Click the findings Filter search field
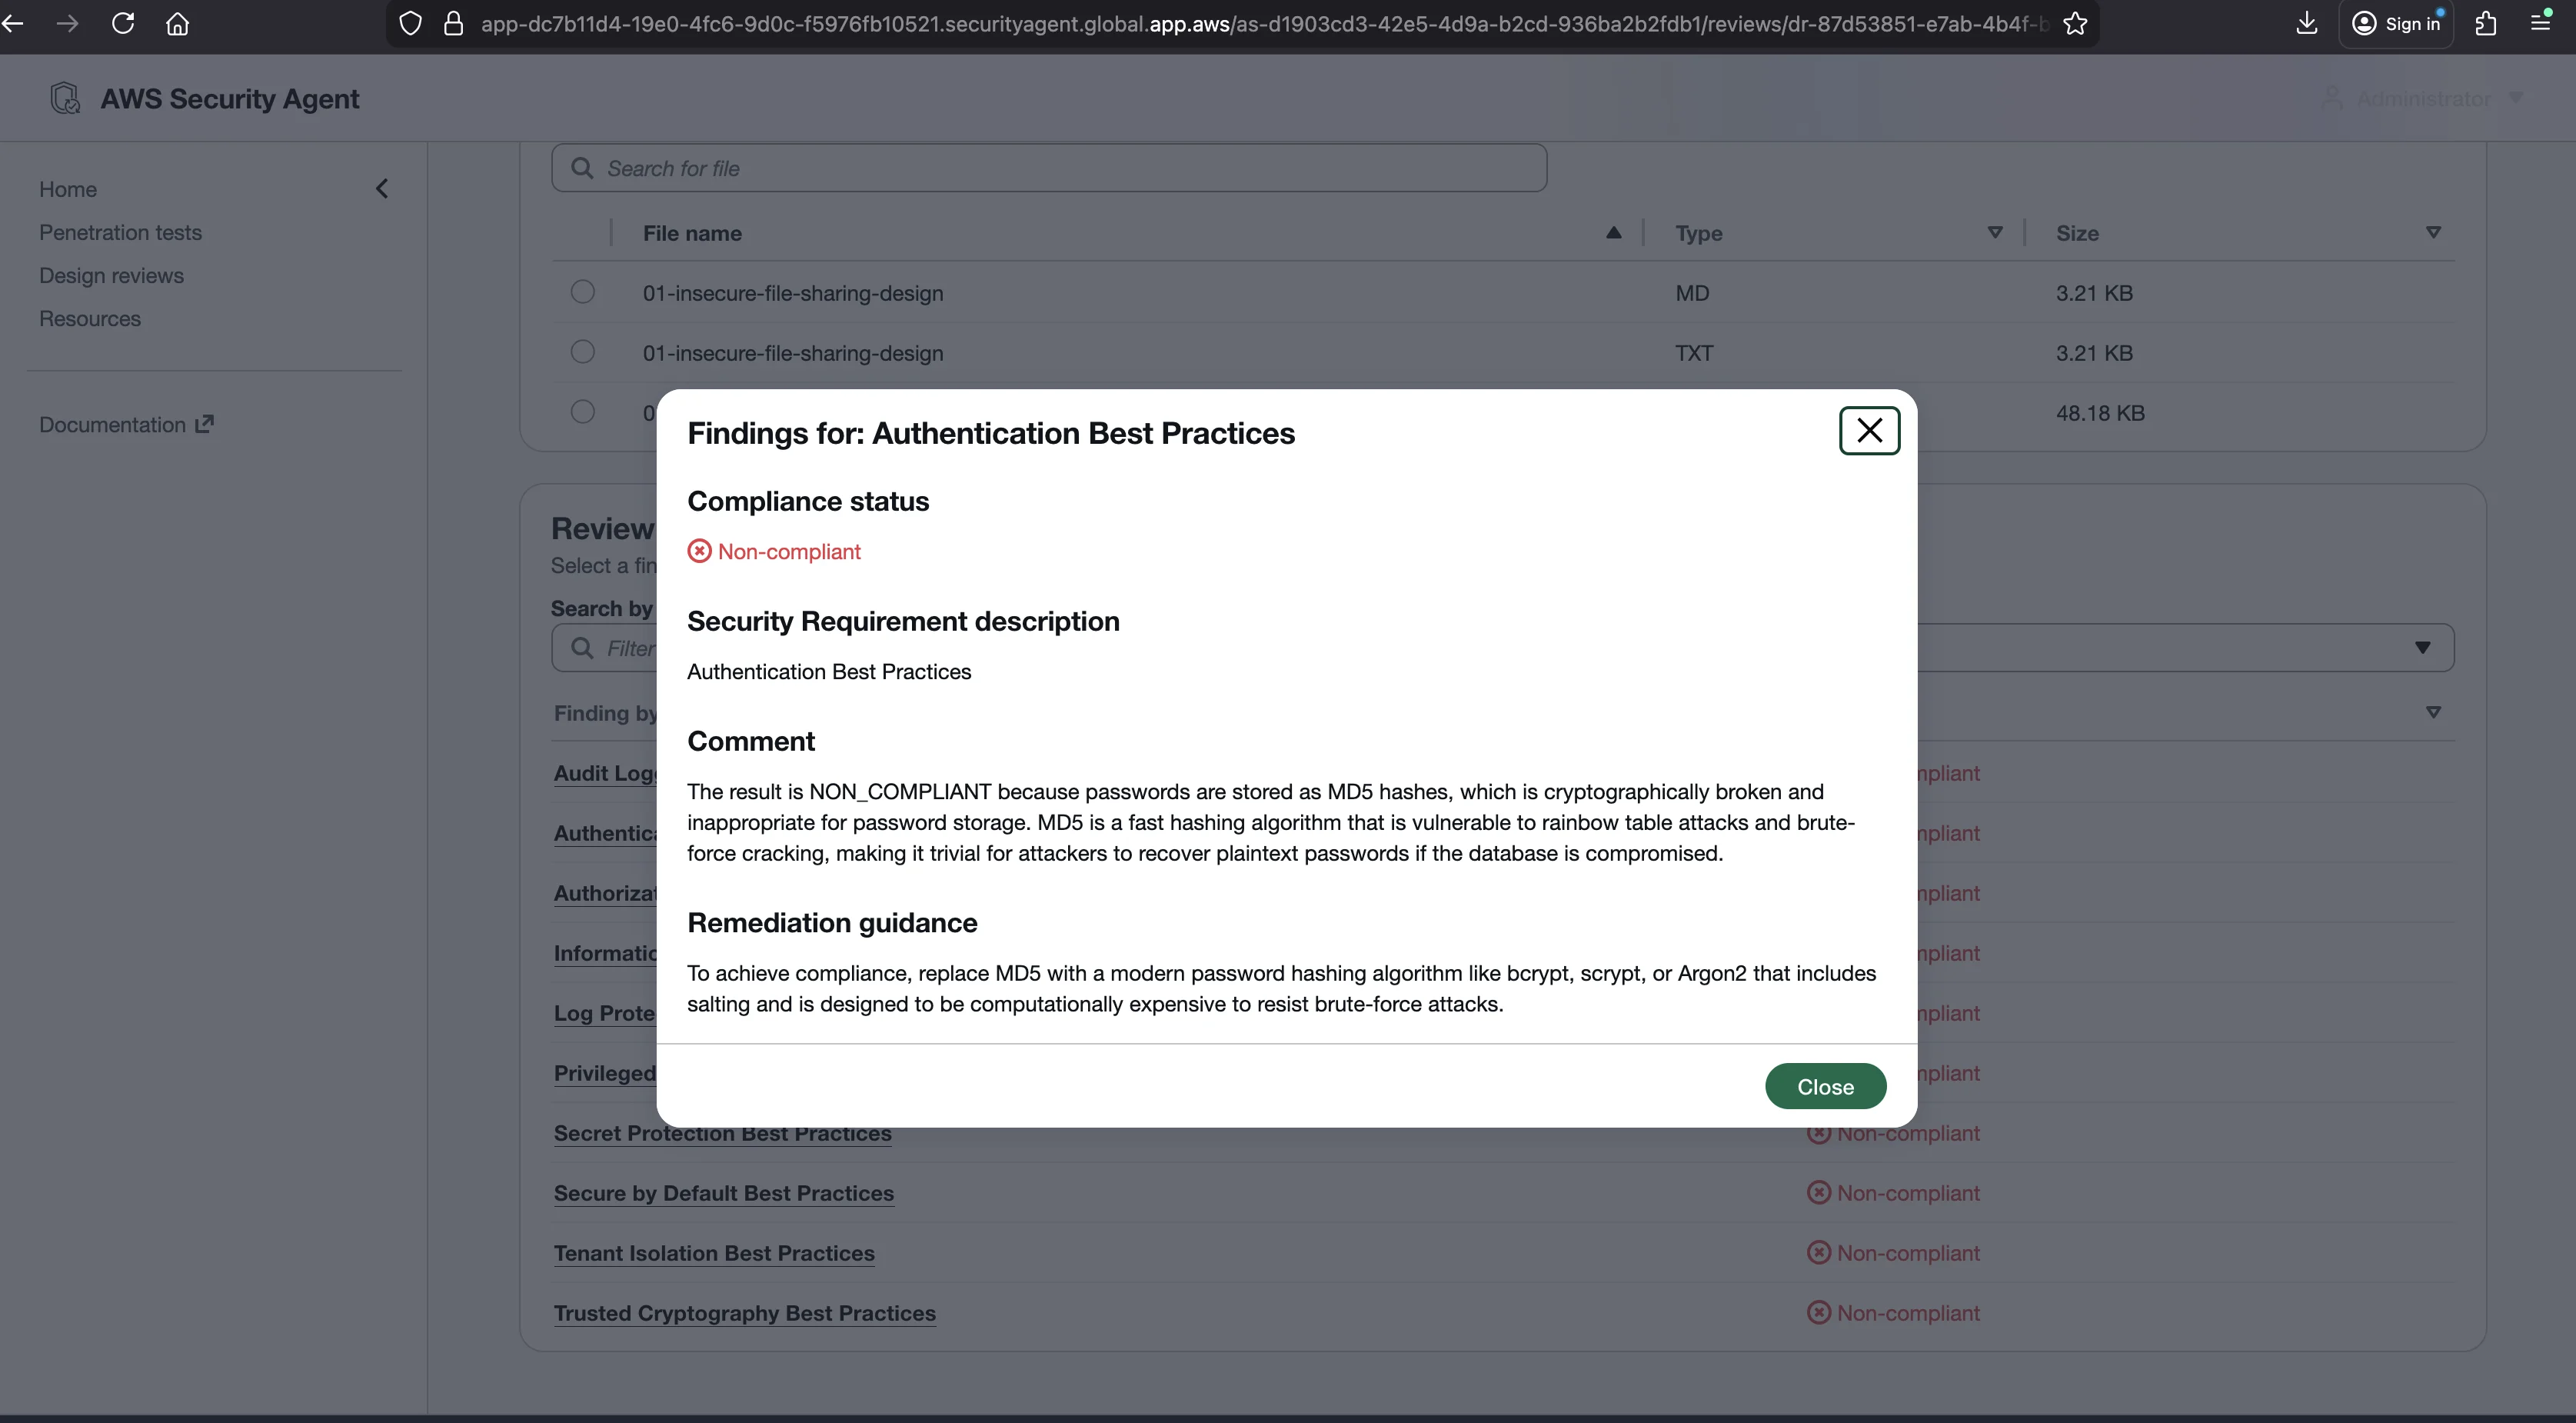 (x=604, y=648)
